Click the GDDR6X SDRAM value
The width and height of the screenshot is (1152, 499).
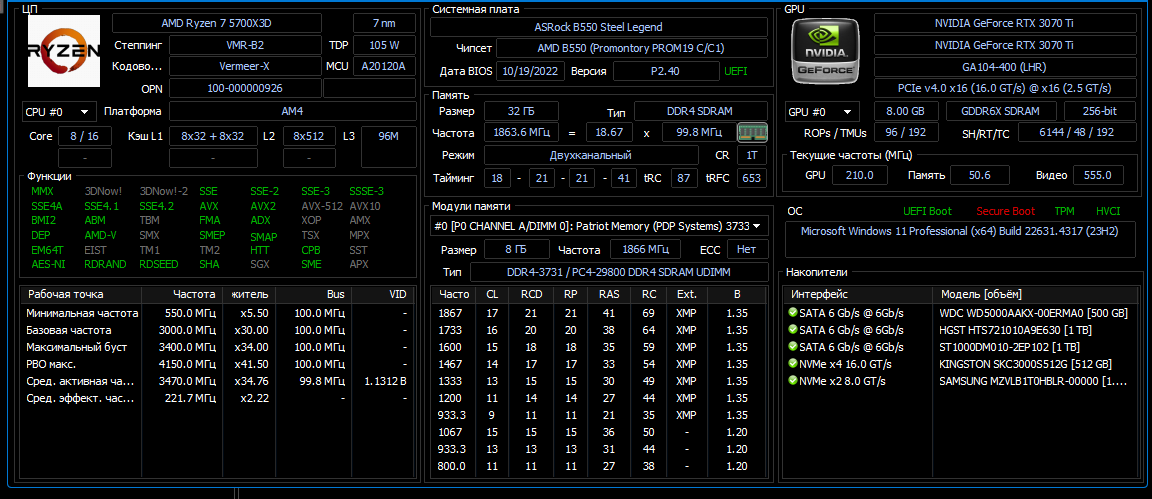point(1001,112)
